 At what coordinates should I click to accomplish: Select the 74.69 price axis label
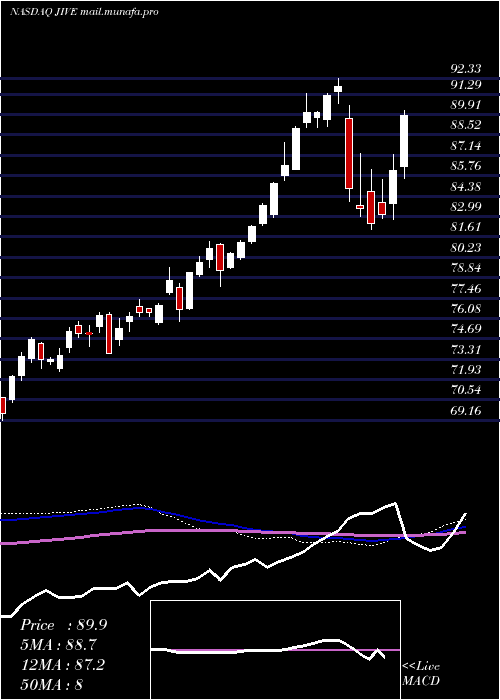pyautogui.click(x=466, y=329)
